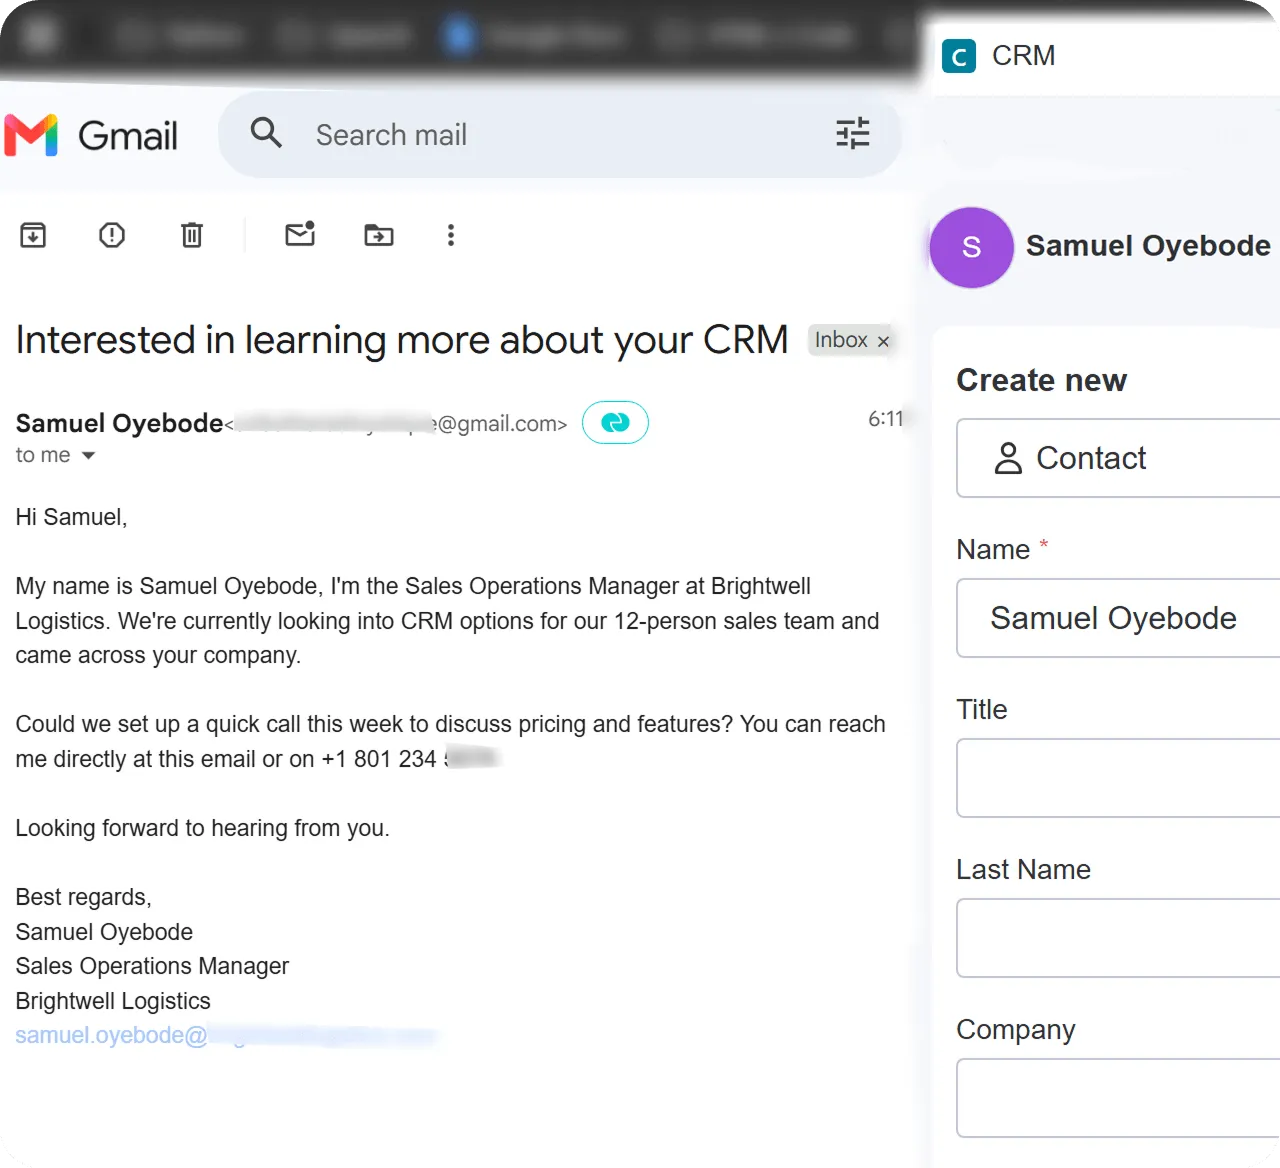Click the Company input field

coord(1118,1098)
